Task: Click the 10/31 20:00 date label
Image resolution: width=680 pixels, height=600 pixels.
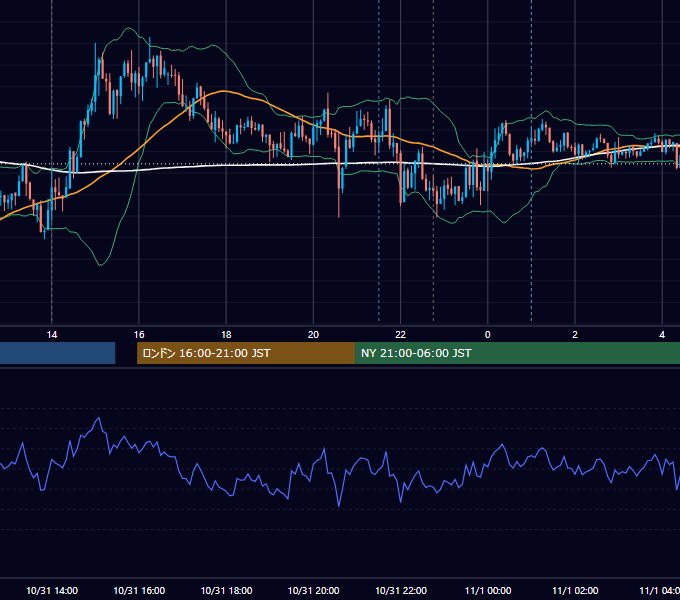Action: click(314, 590)
